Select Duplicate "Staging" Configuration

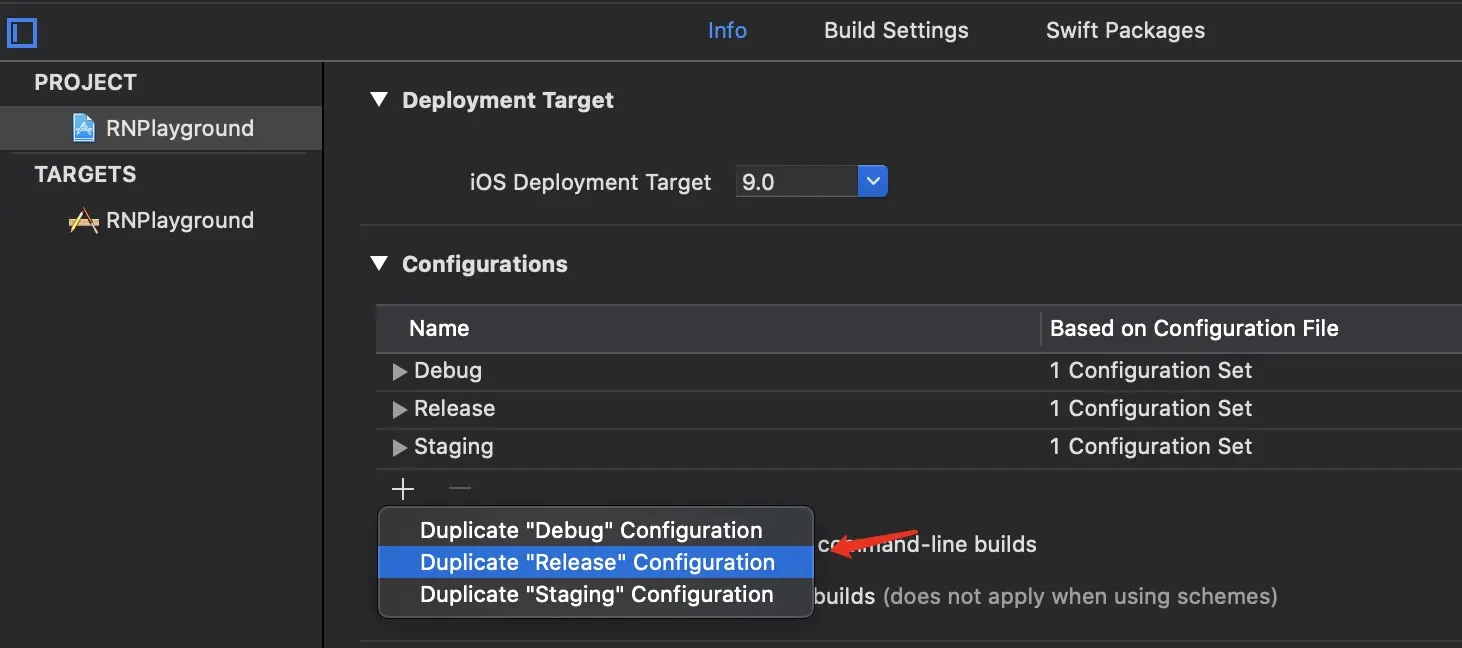point(595,594)
